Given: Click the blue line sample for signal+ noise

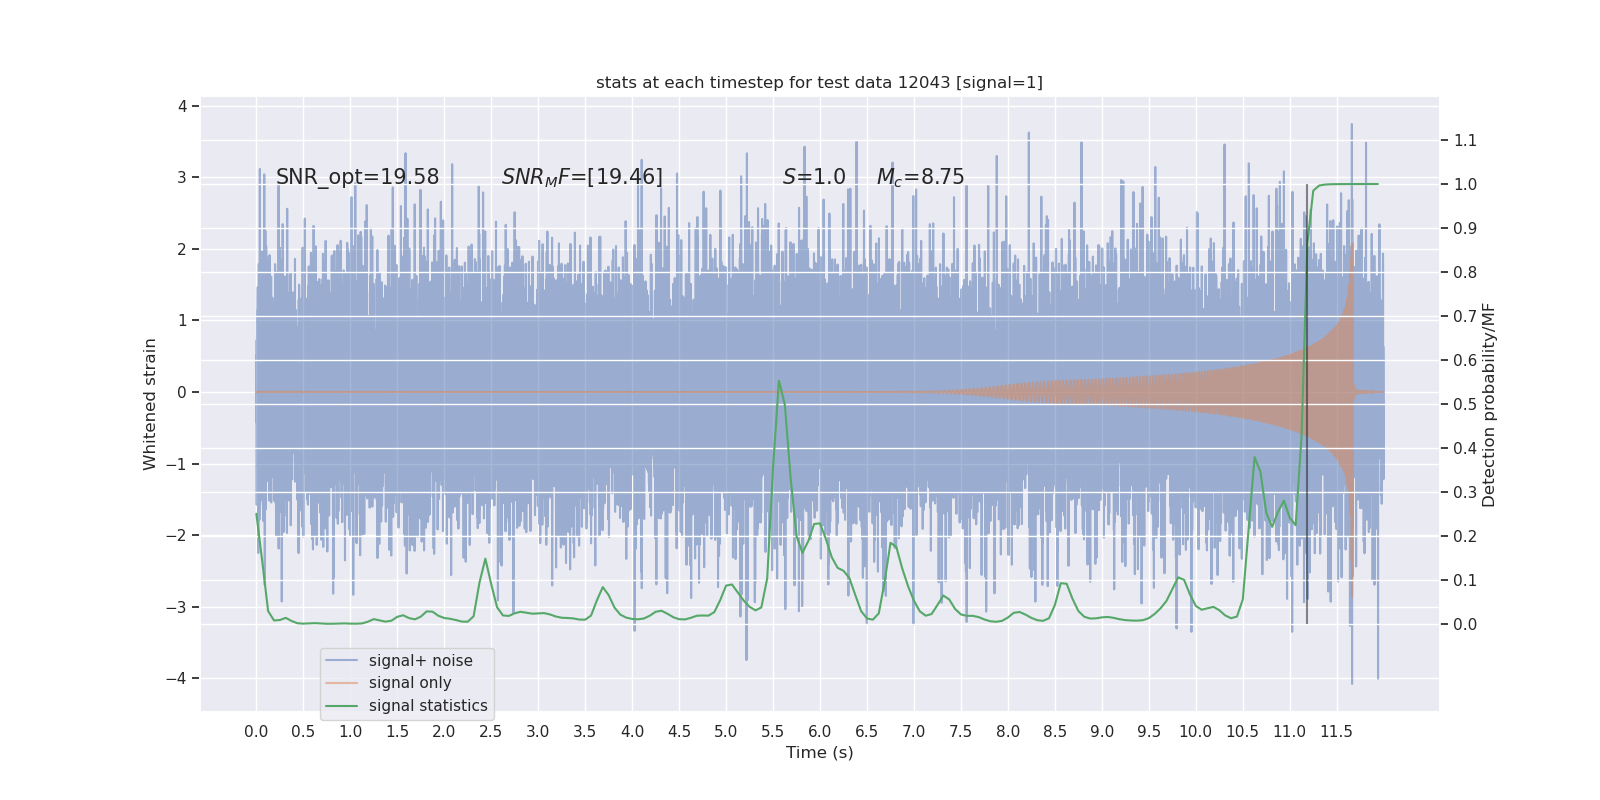Looking at the screenshot, I should [341, 661].
